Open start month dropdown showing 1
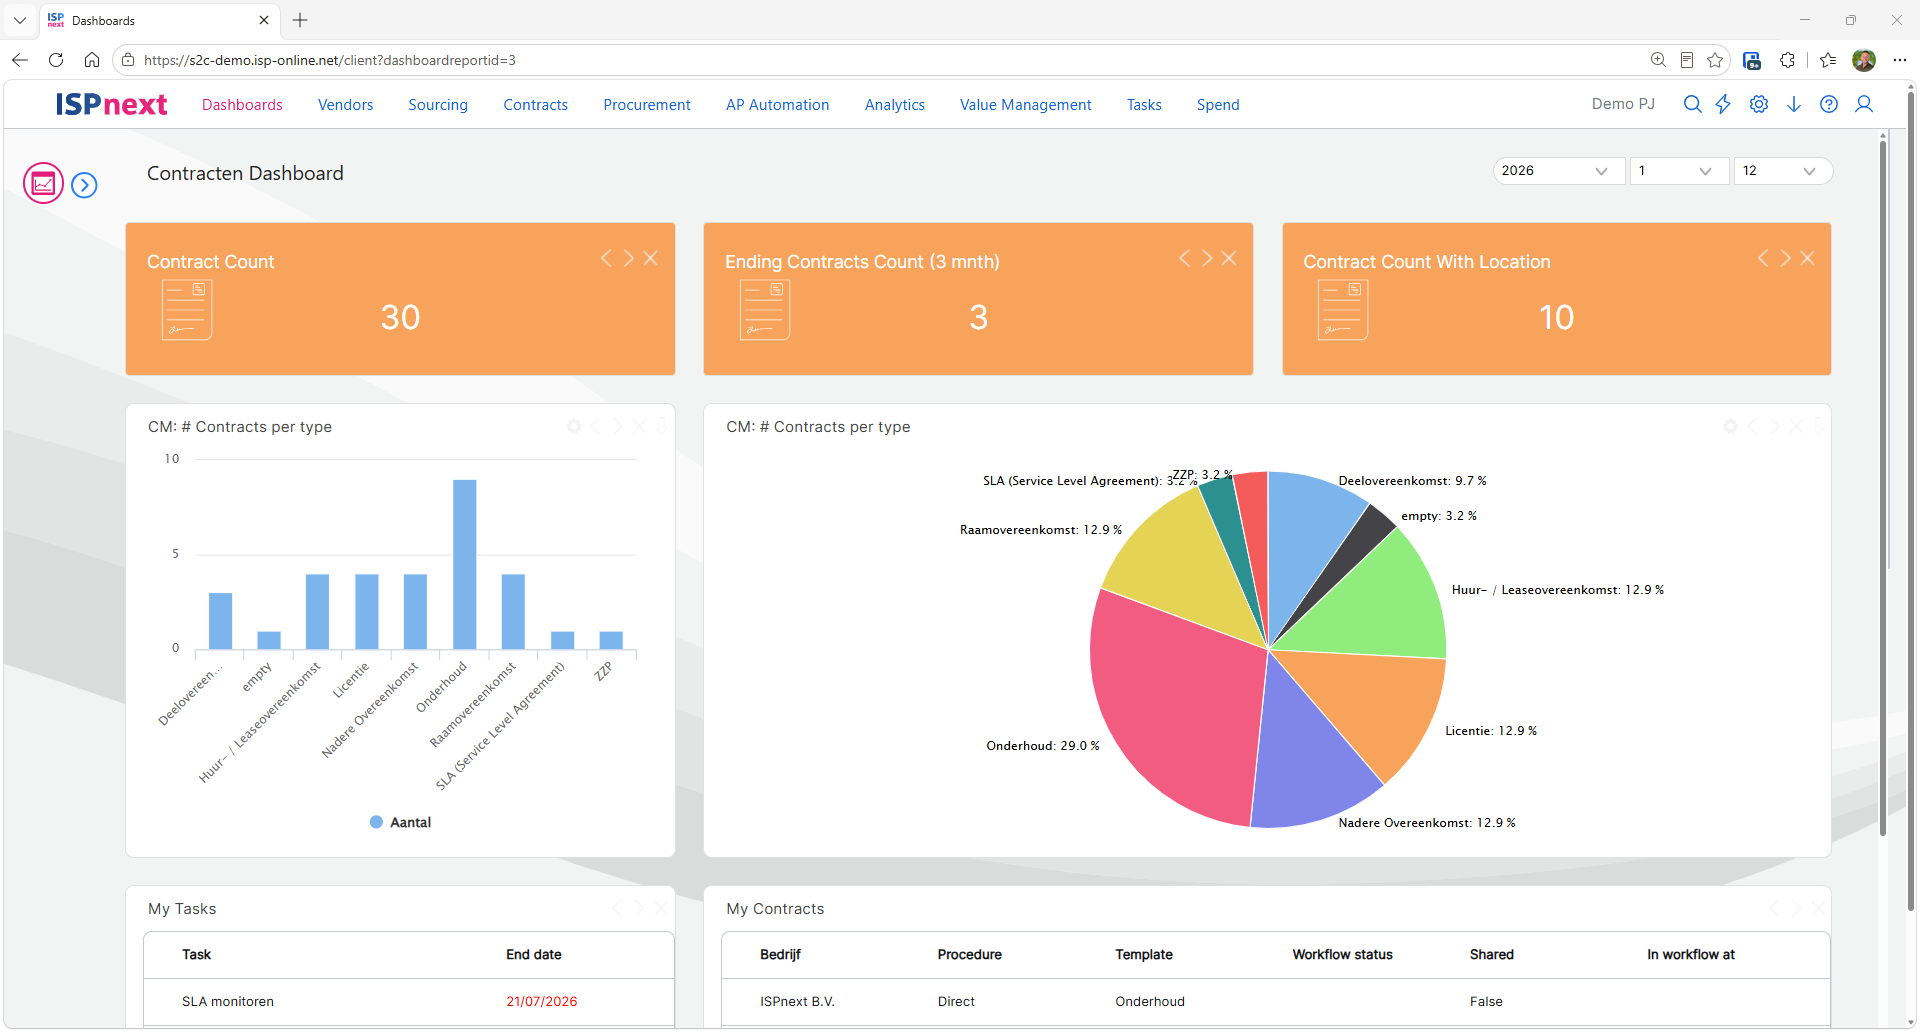This screenshot has height=1032, width=1920. tap(1677, 171)
